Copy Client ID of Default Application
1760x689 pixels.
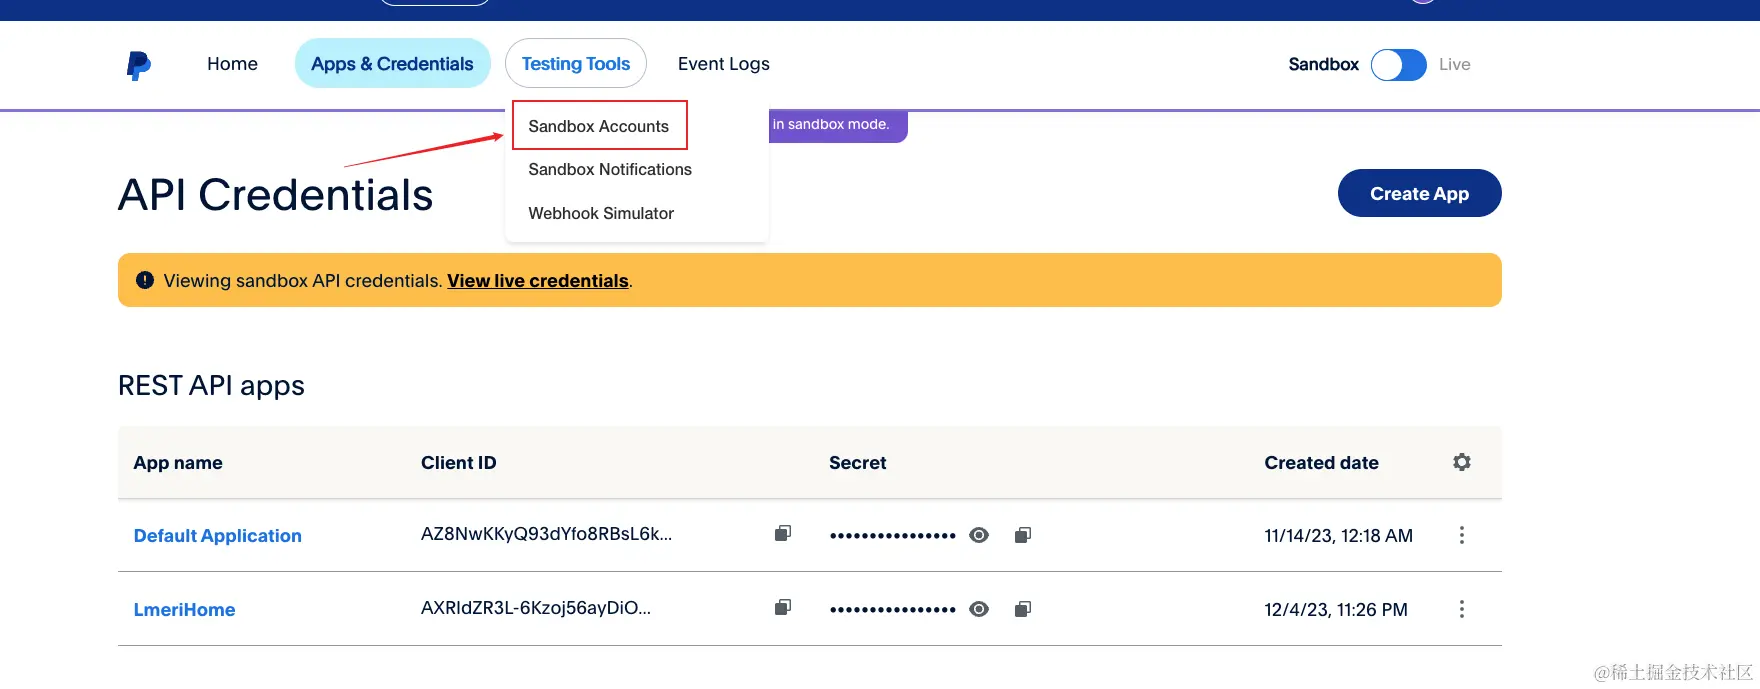pos(783,534)
